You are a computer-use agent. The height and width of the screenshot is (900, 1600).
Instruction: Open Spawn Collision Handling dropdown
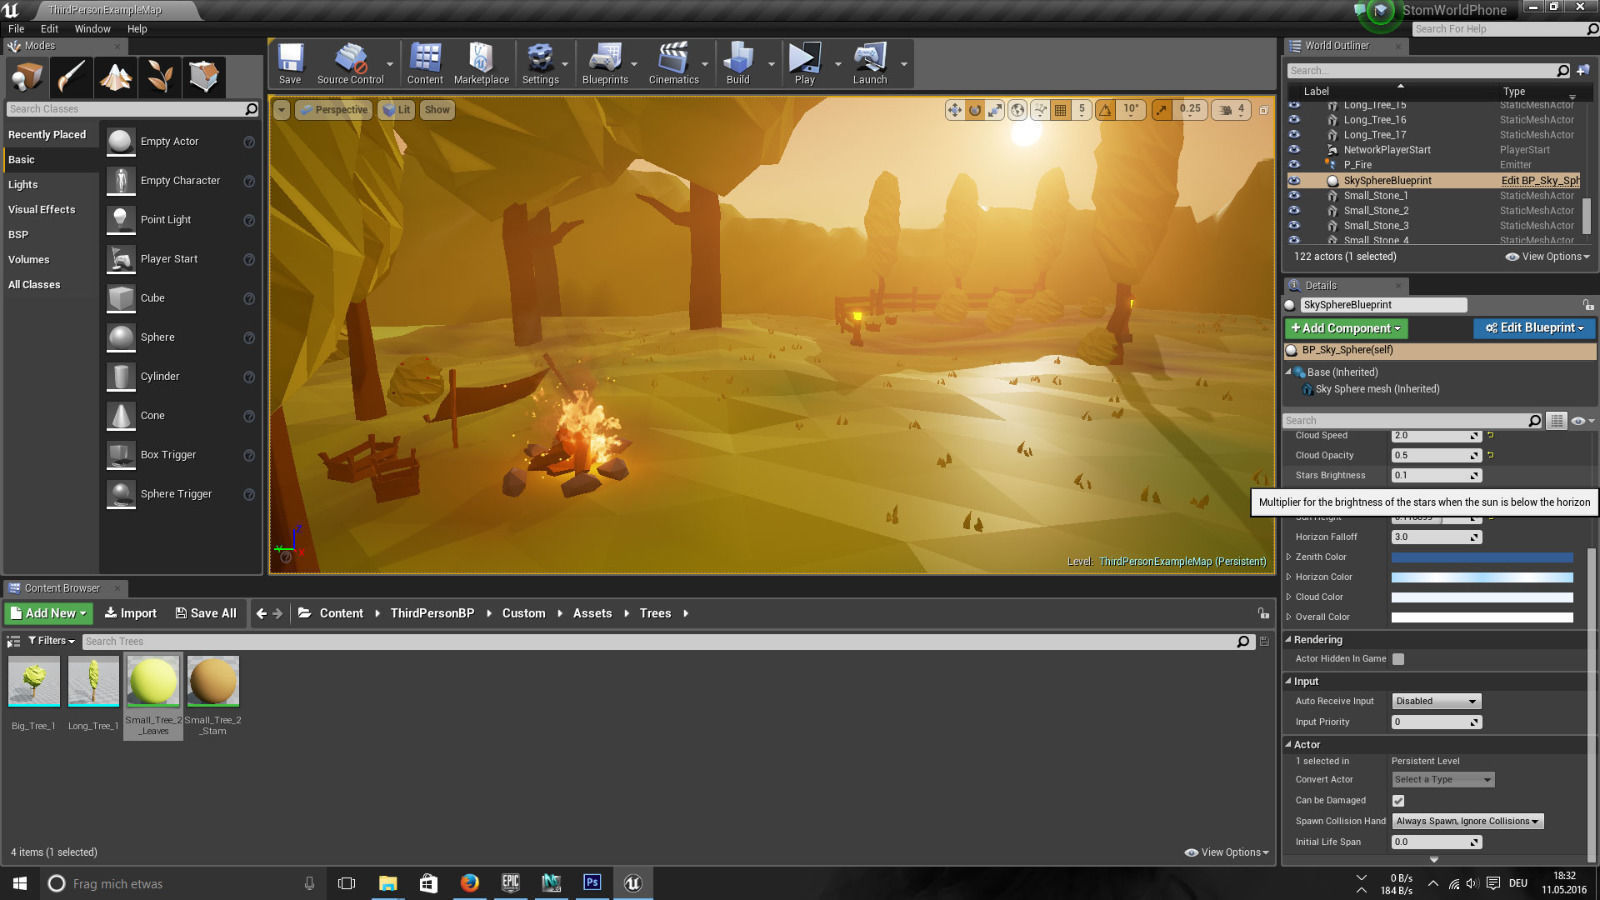coord(1467,822)
